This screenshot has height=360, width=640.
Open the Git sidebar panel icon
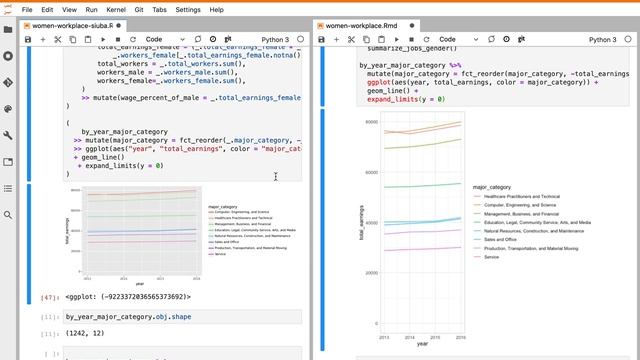pyautogui.click(x=8, y=82)
